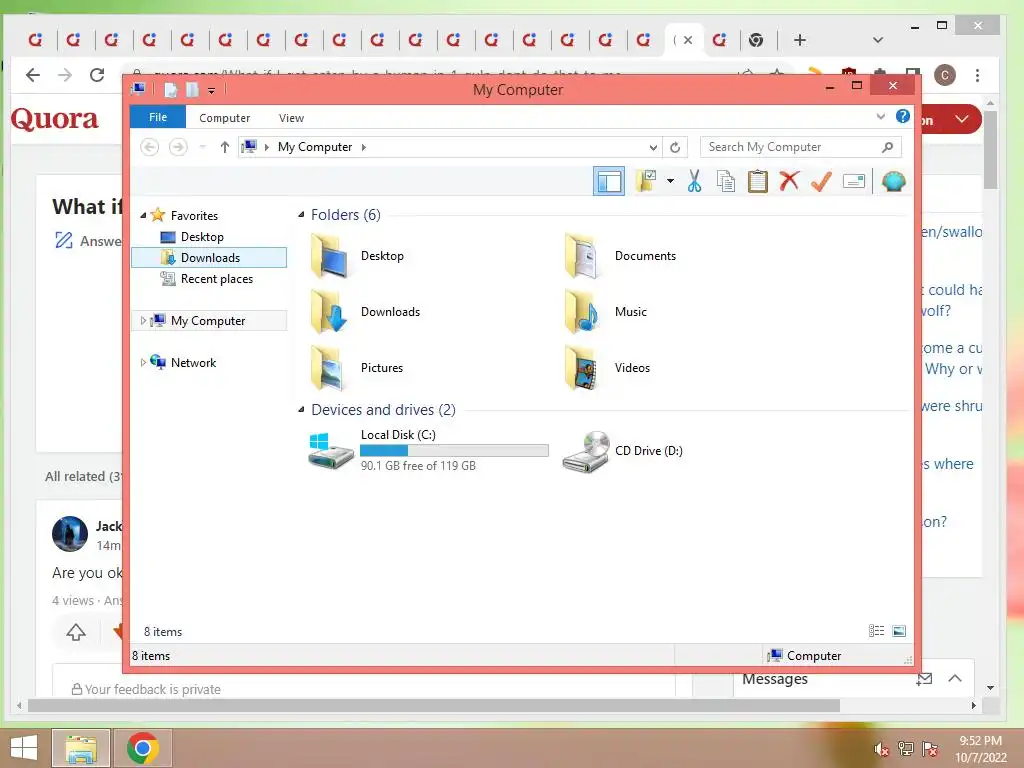Refresh the My Computer view
This screenshot has width=1024, height=768.
(675, 147)
